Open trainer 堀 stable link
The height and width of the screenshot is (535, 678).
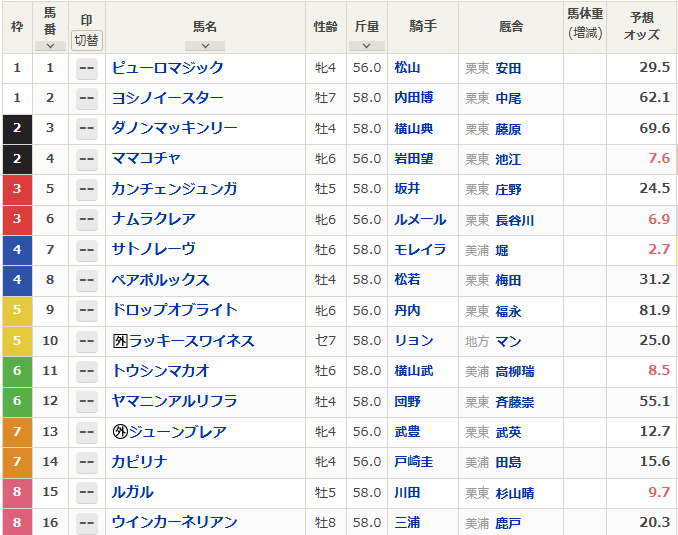(x=502, y=250)
